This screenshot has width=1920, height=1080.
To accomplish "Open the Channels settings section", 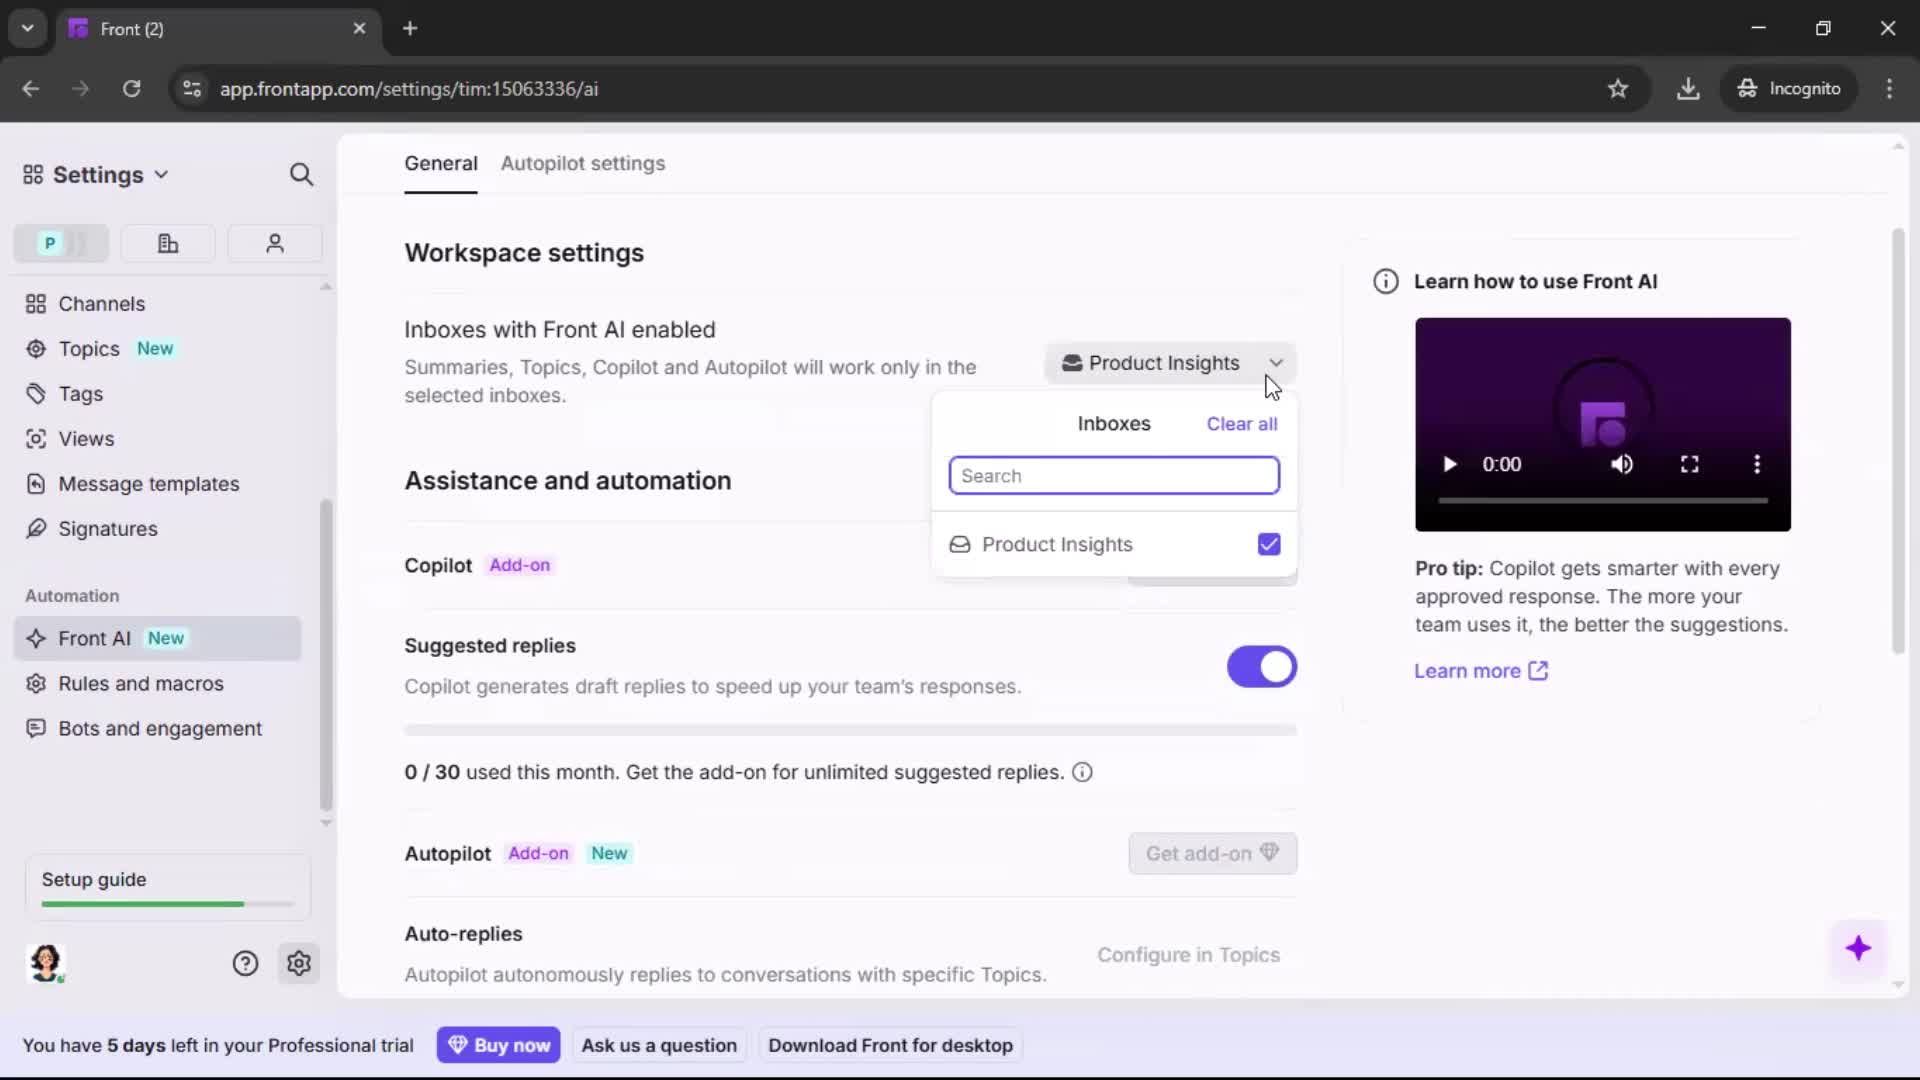I will (99, 303).
